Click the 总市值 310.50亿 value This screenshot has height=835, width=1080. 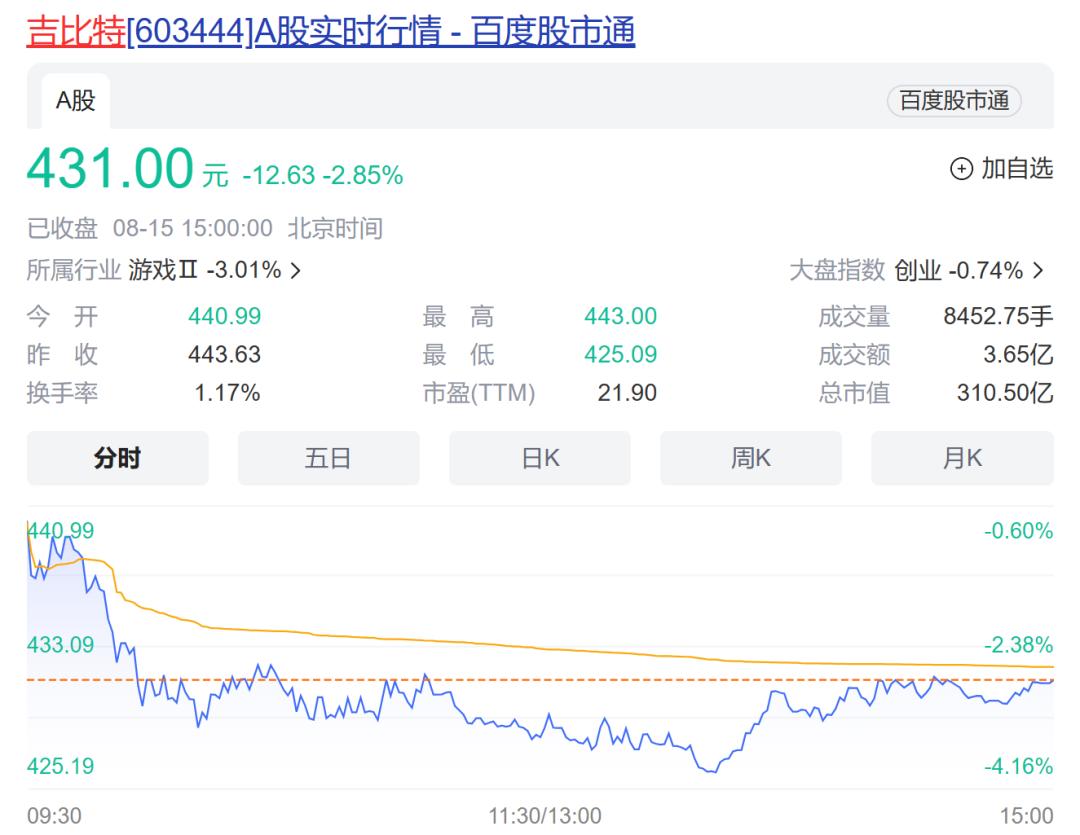pos(1004,394)
